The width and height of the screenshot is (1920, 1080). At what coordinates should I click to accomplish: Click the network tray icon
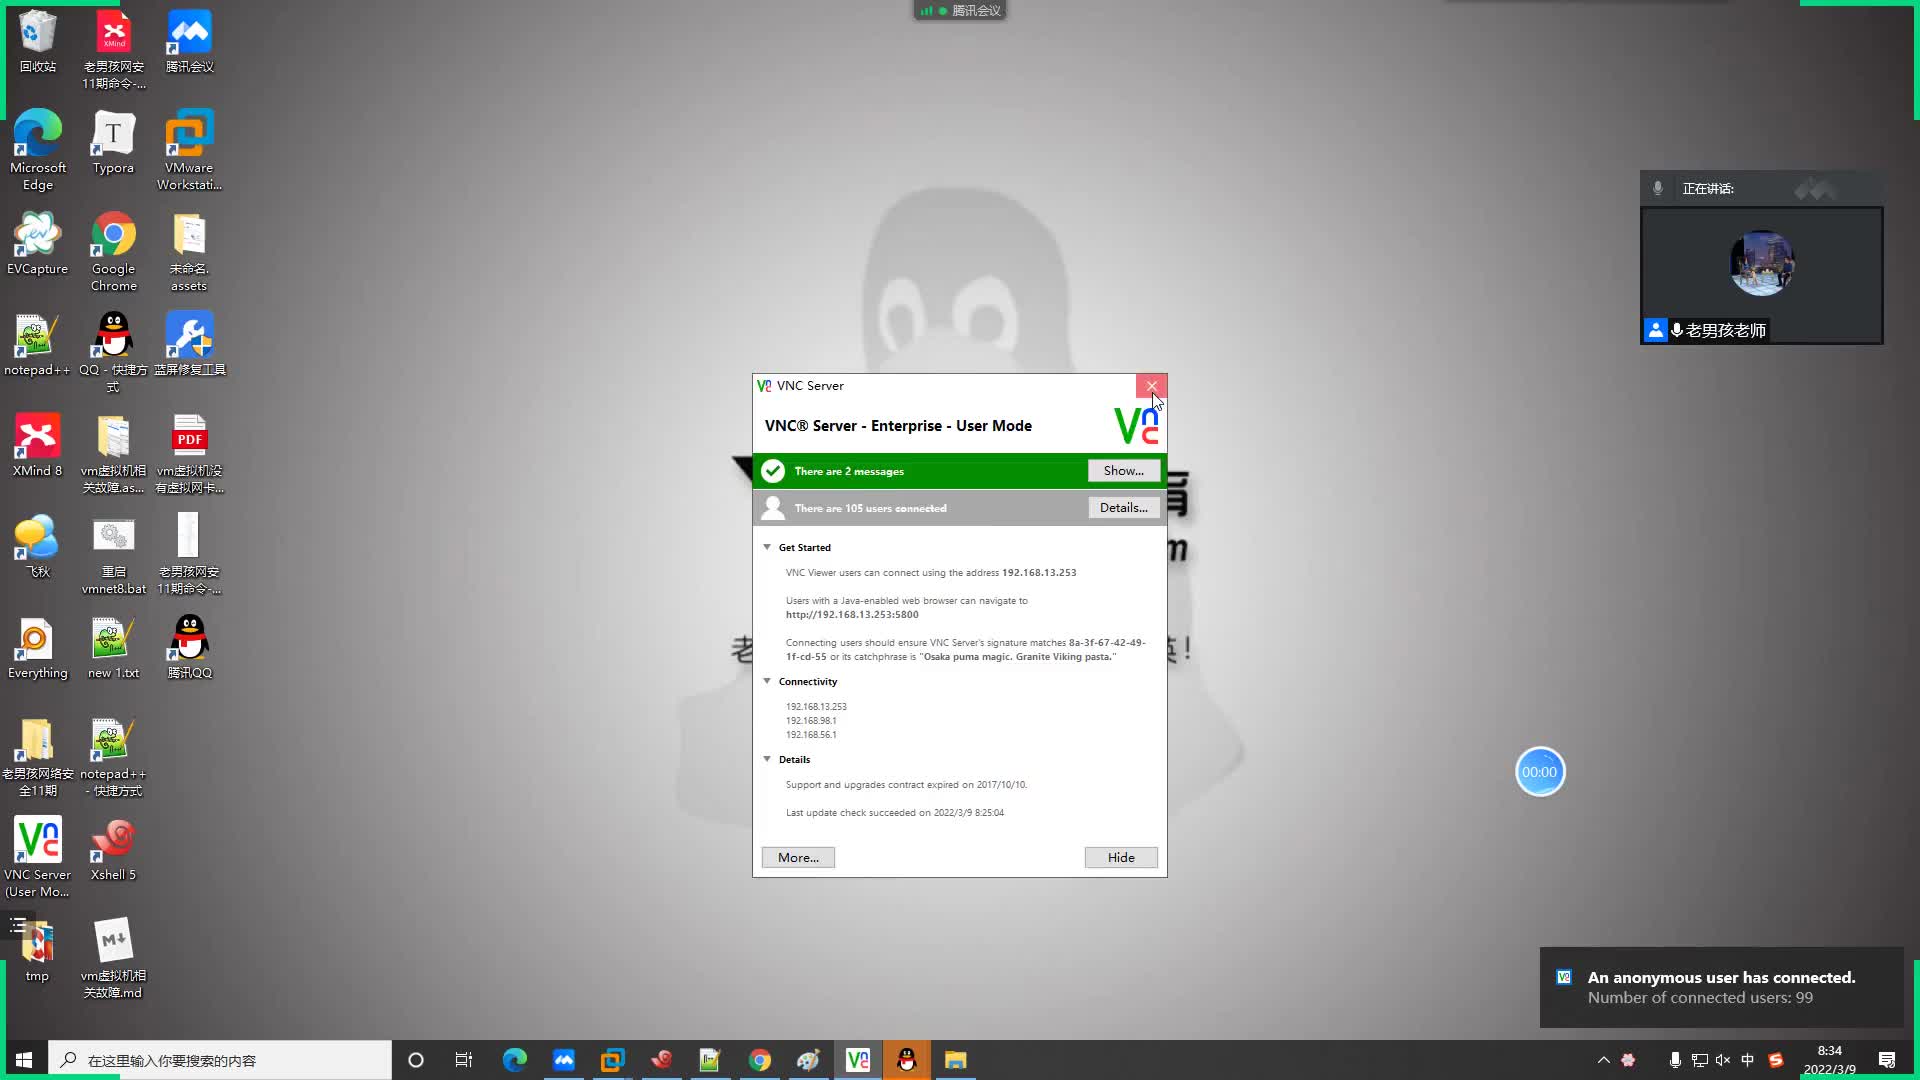point(1699,1060)
